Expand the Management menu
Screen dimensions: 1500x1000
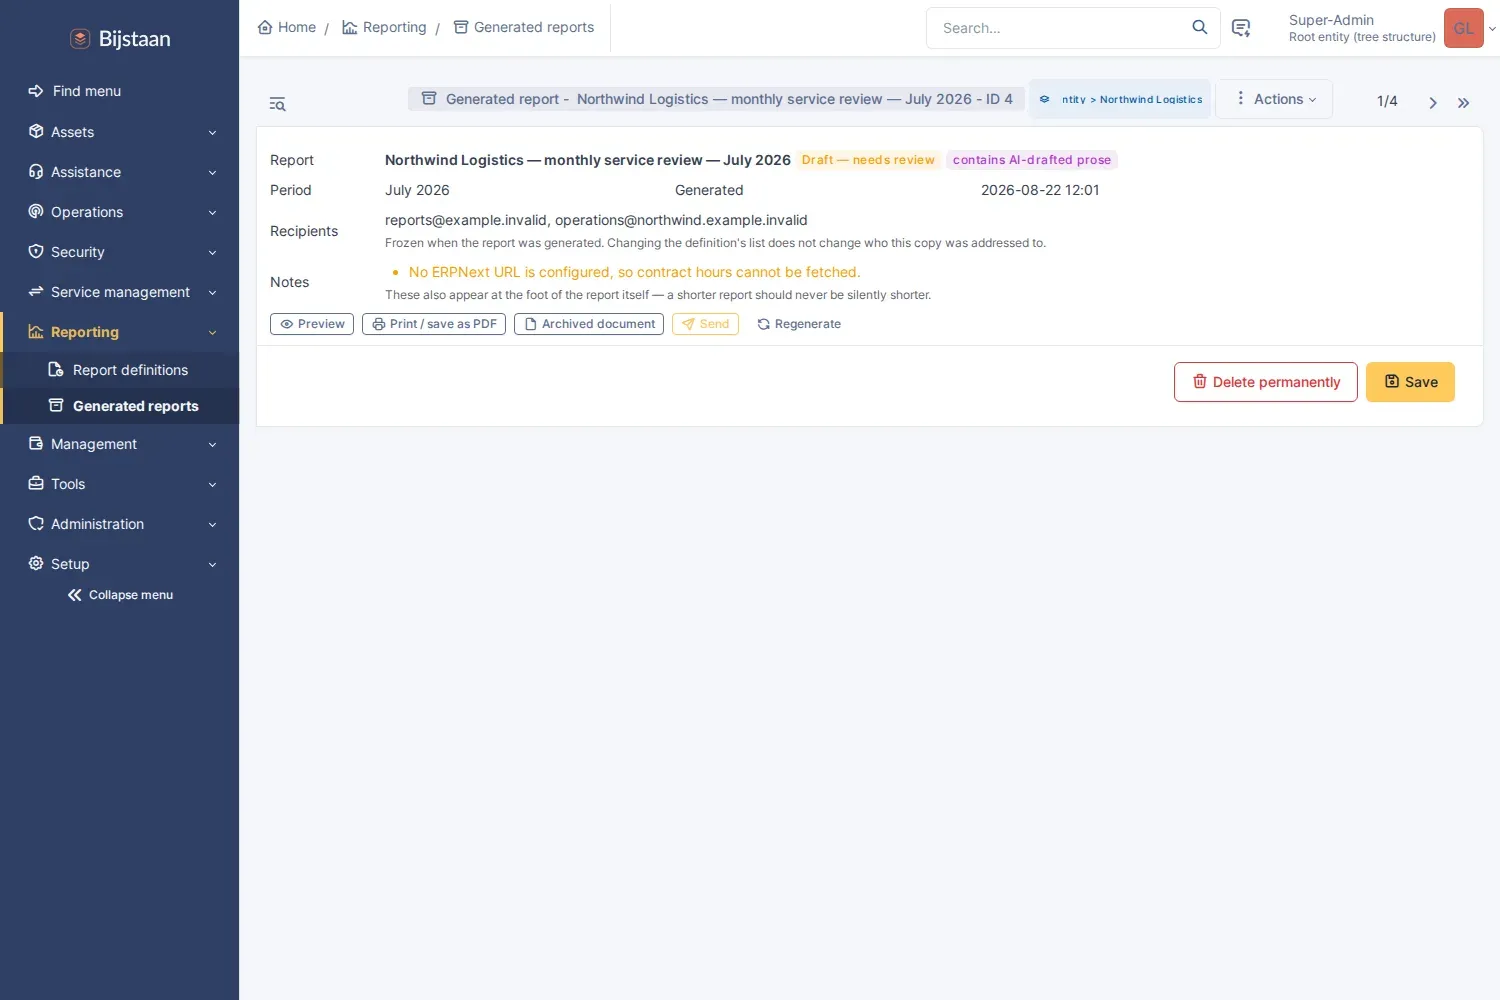point(120,444)
